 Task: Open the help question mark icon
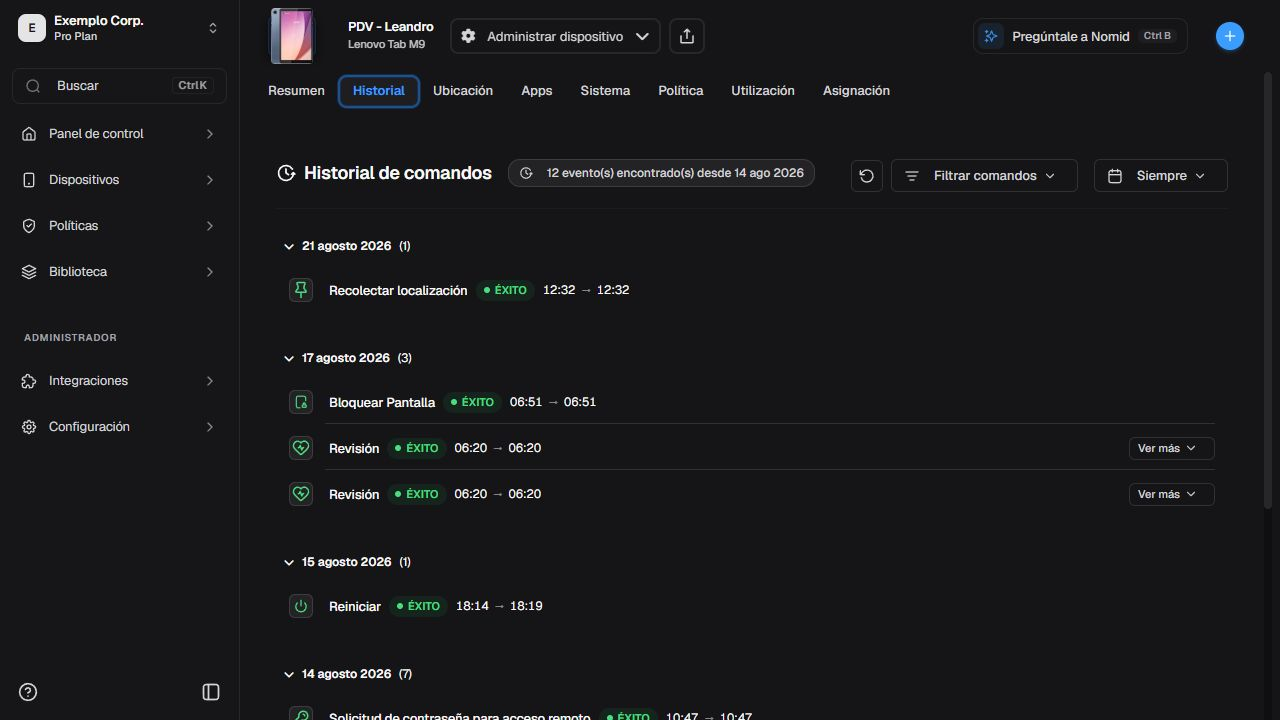tap(28, 692)
